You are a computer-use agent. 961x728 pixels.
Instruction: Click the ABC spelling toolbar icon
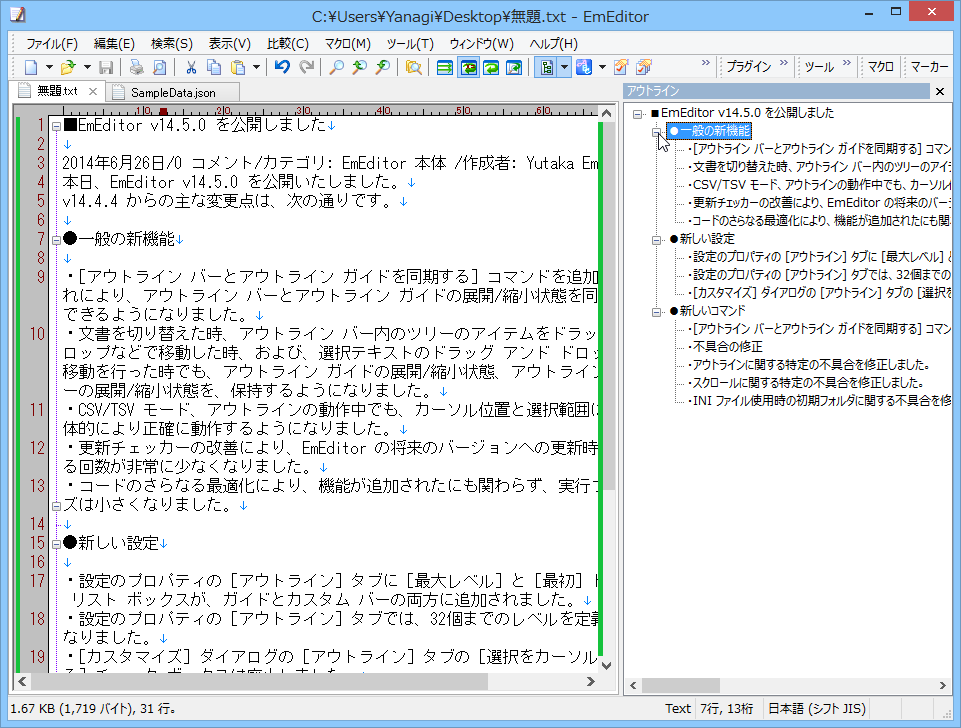coord(584,67)
